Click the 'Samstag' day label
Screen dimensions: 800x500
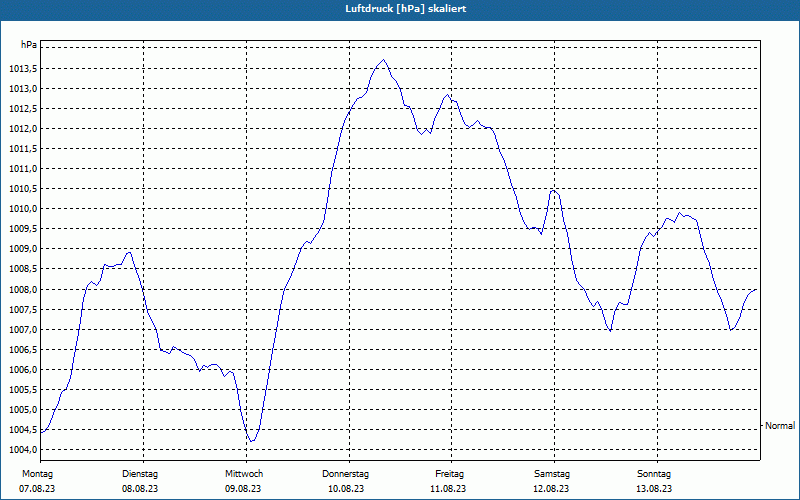552,474
